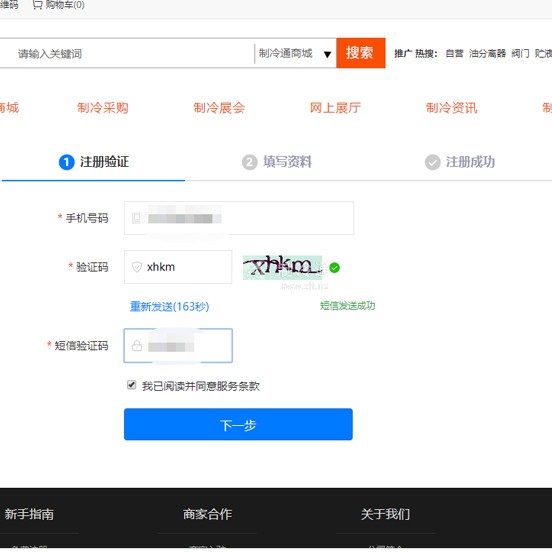Go to 网上展厅 in the navigation
The image size is (552, 552).
click(x=335, y=108)
